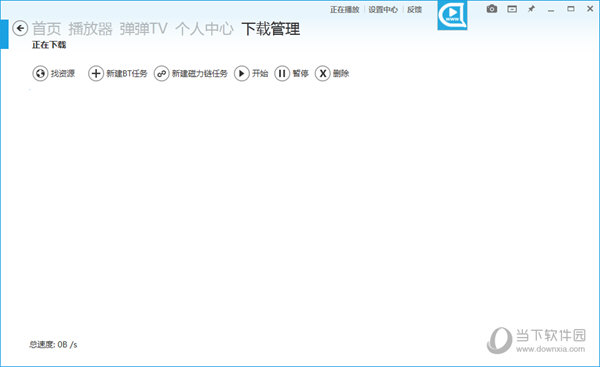
Task: Open the 首页 tab
Action: click(x=47, y=29)
